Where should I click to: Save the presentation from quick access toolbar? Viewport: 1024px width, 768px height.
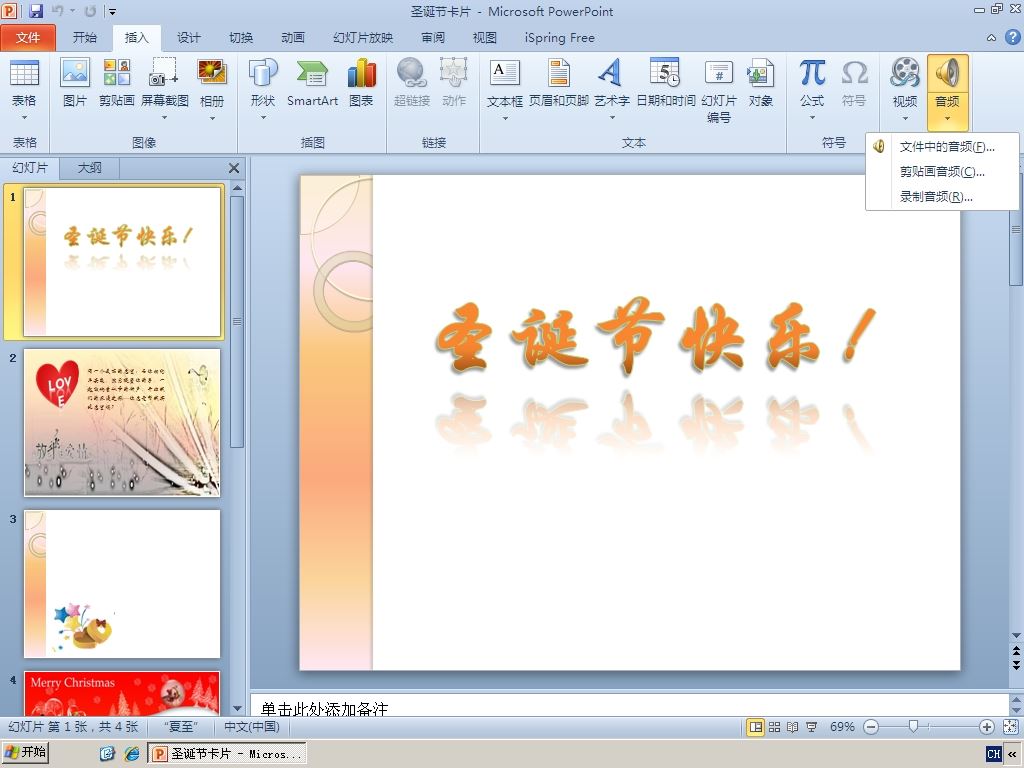pos(36,10)
